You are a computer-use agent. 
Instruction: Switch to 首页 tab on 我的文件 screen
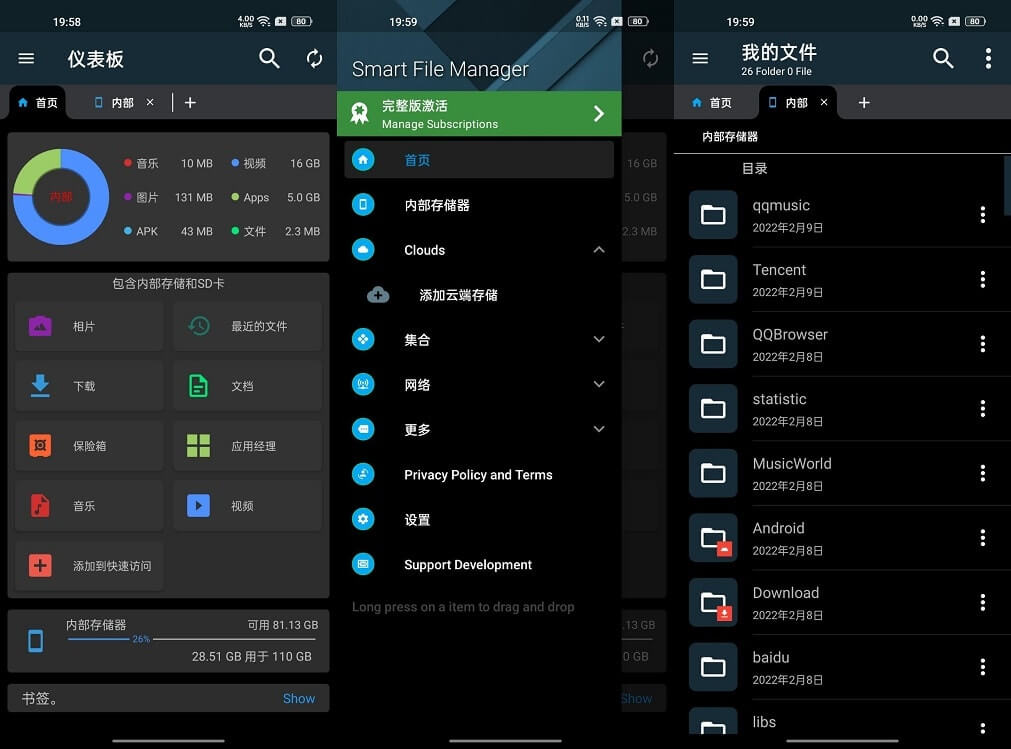tap(712, 102)
